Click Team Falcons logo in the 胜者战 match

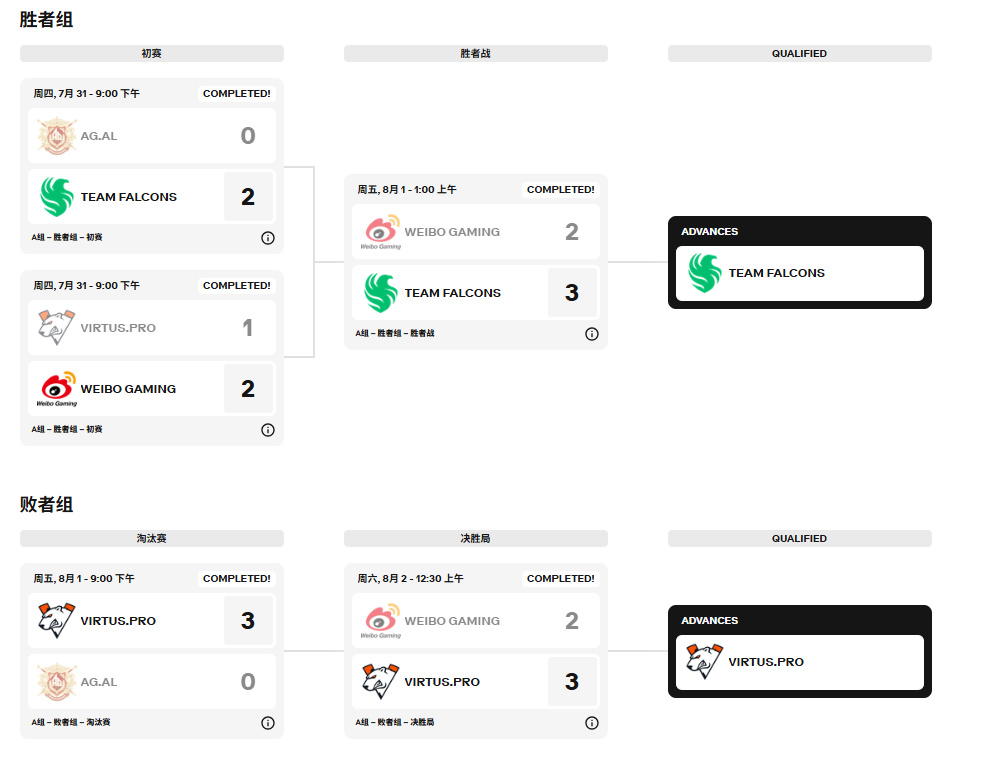380,293
